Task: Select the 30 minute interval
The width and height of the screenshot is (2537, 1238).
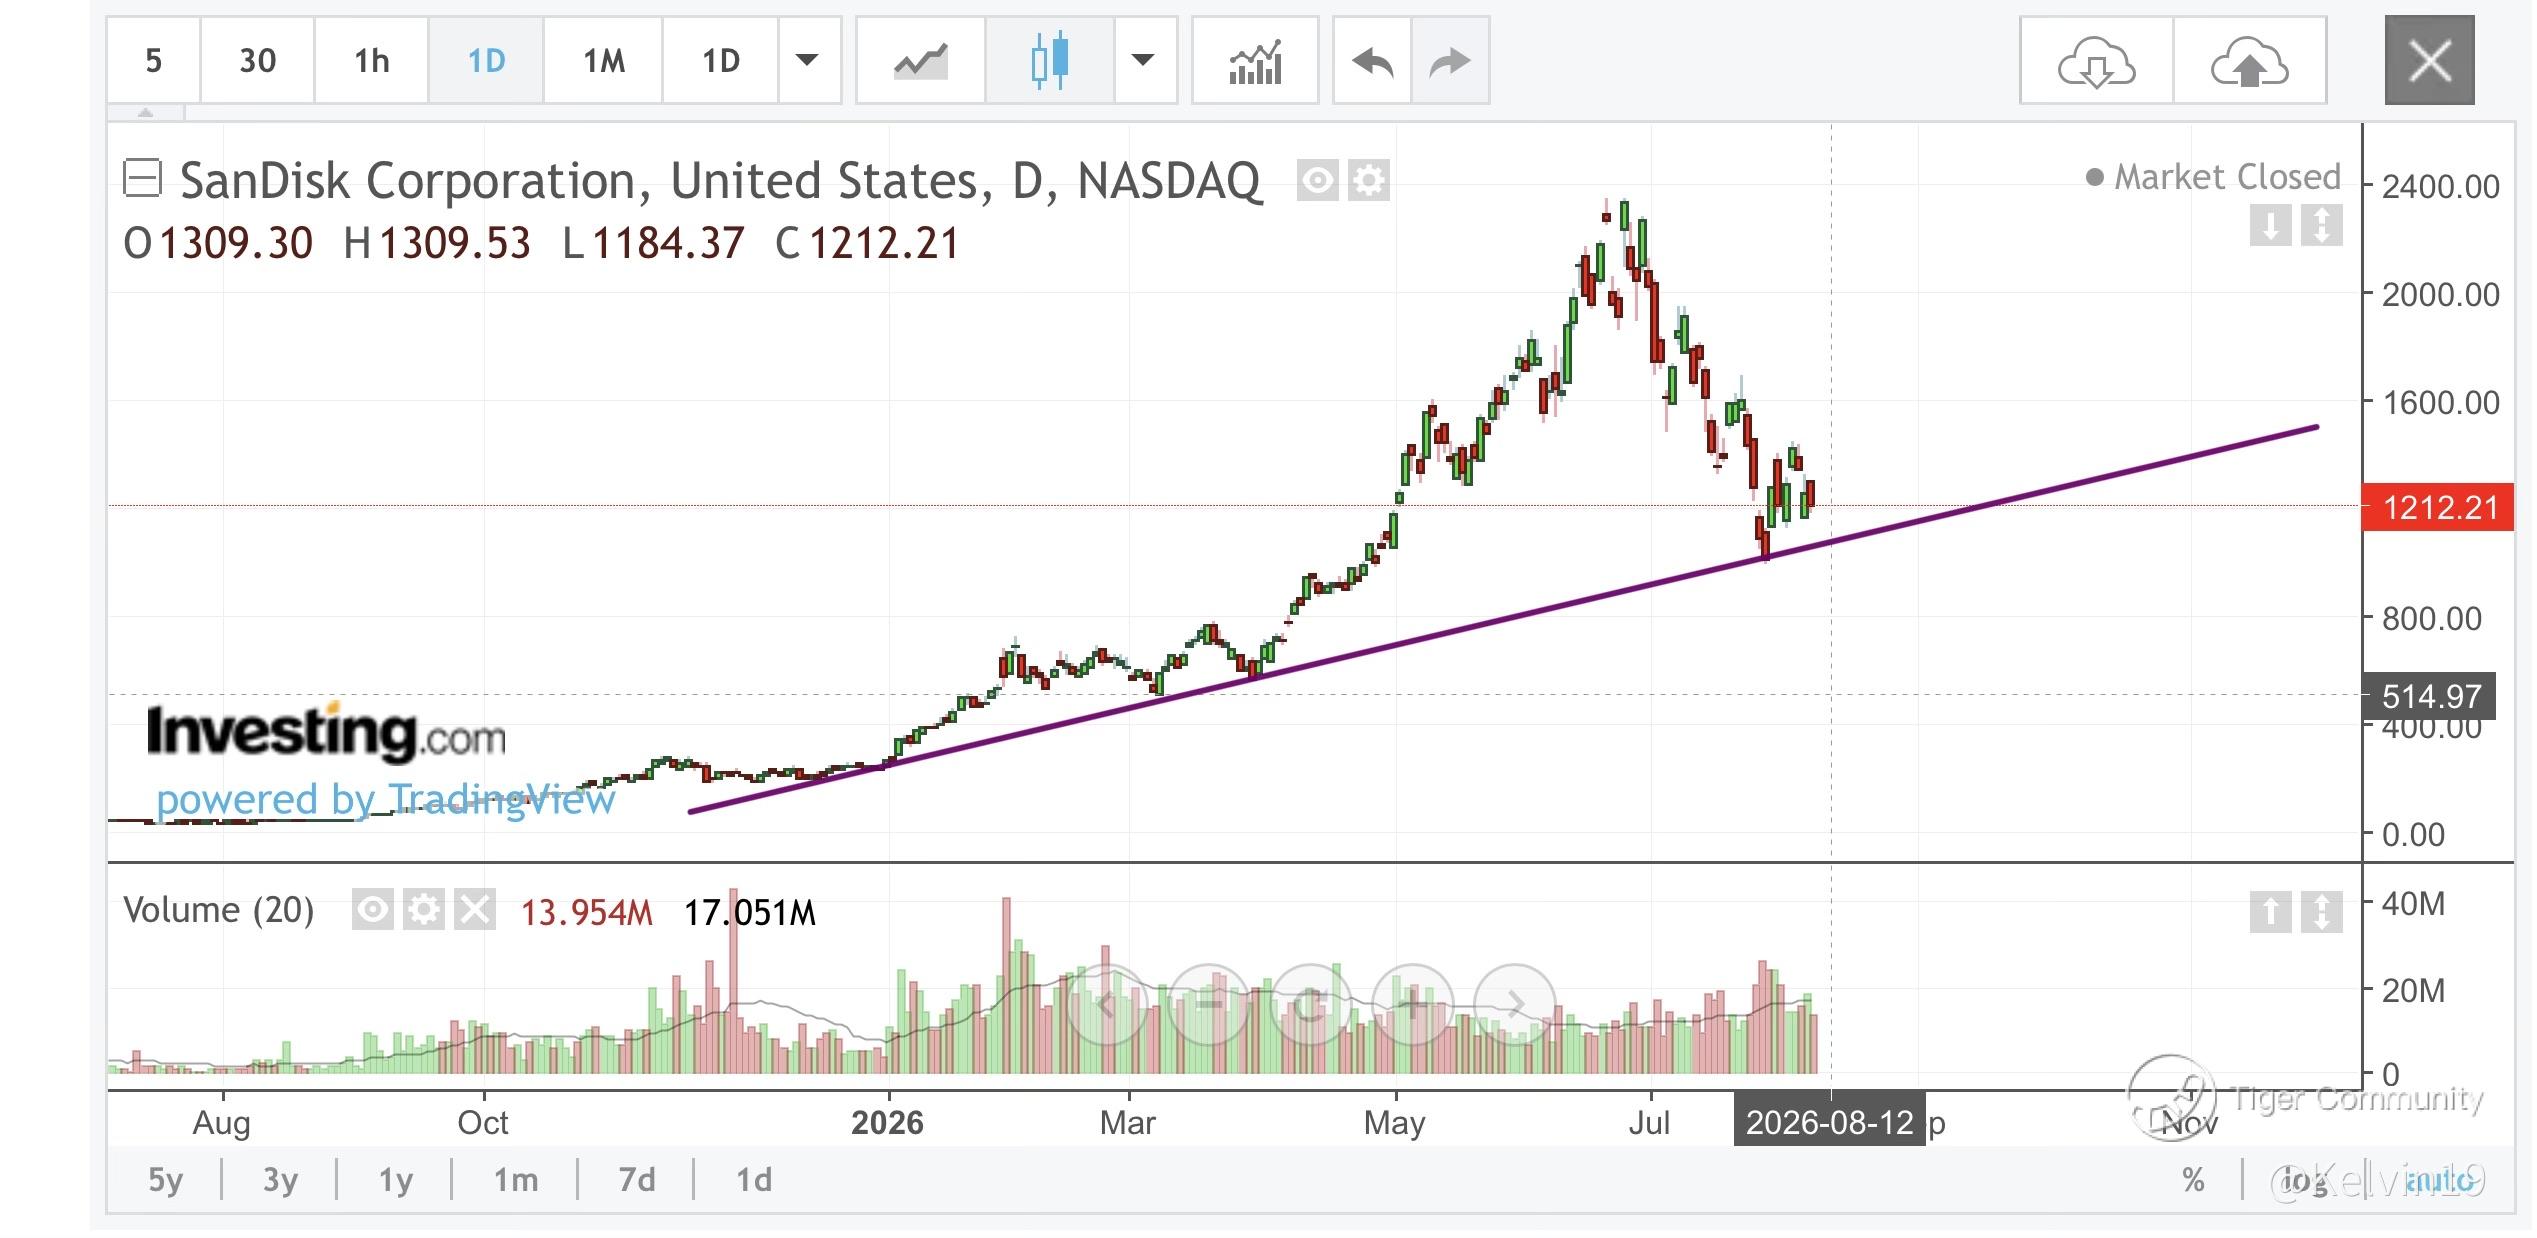Action: click(257, 61)
